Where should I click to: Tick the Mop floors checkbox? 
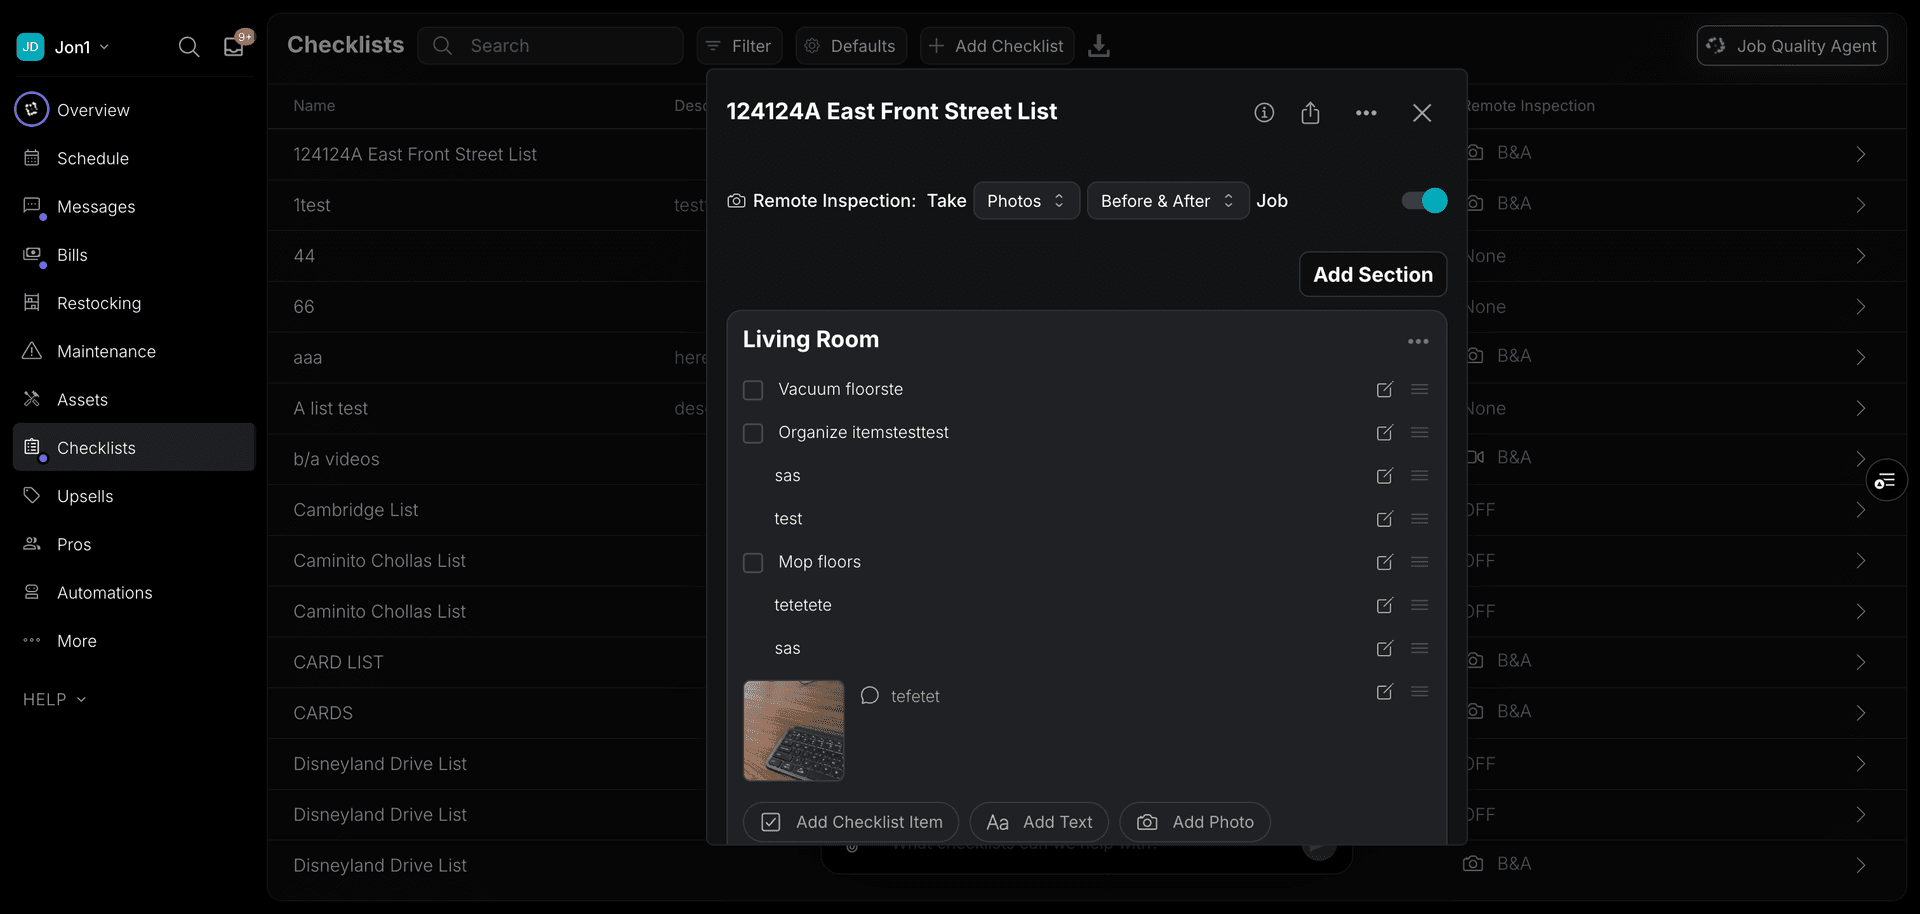pos(753,563)
